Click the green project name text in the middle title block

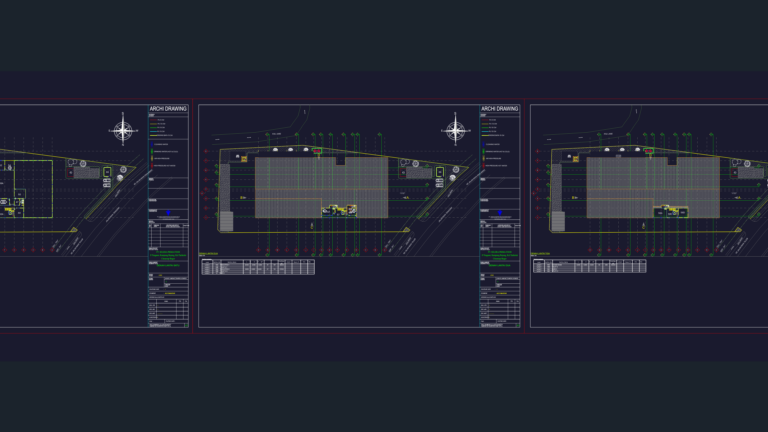pyautogui.click(x=500, y=255)
